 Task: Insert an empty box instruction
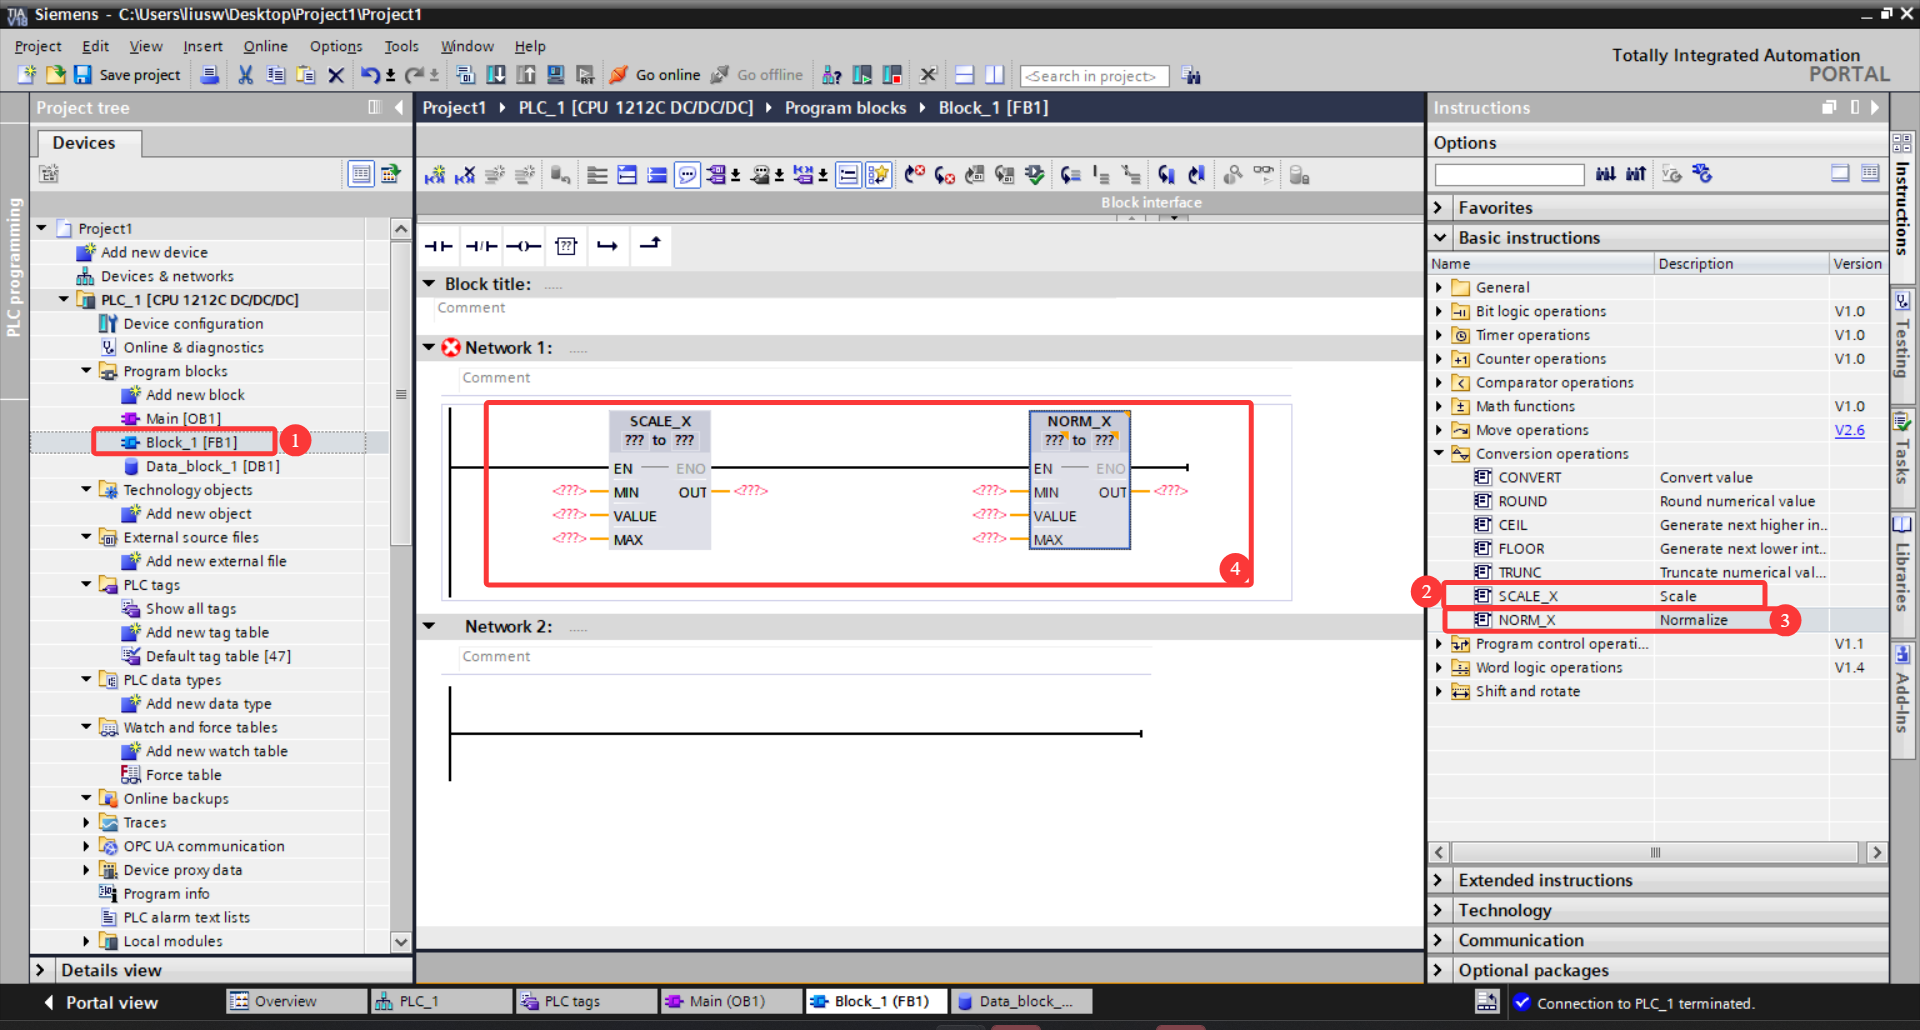pyautogui.click(x=566, y=246)
